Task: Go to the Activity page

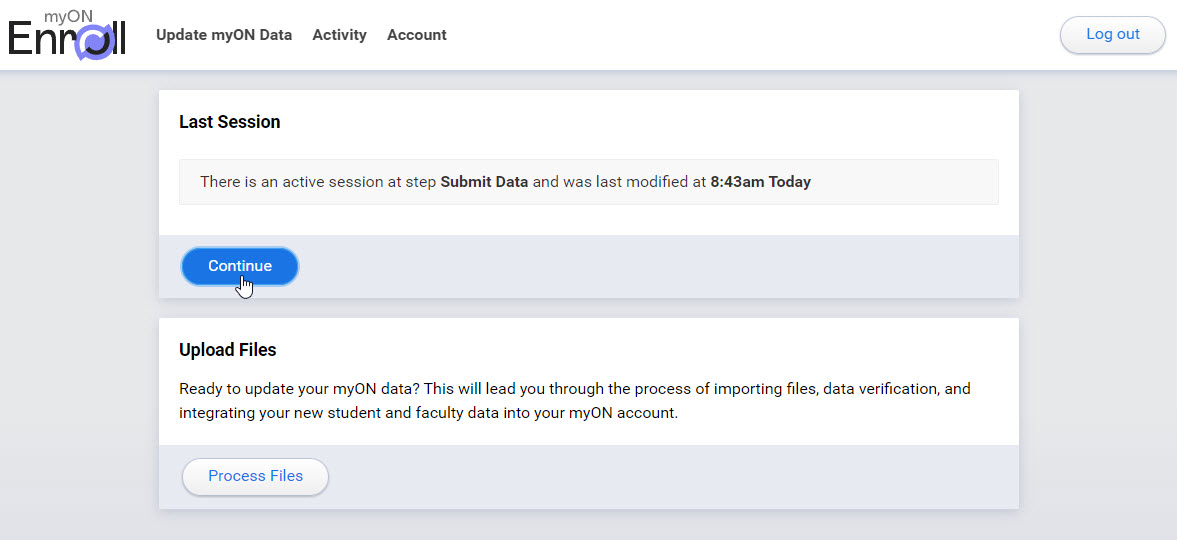Action: [x=339, y=35]
